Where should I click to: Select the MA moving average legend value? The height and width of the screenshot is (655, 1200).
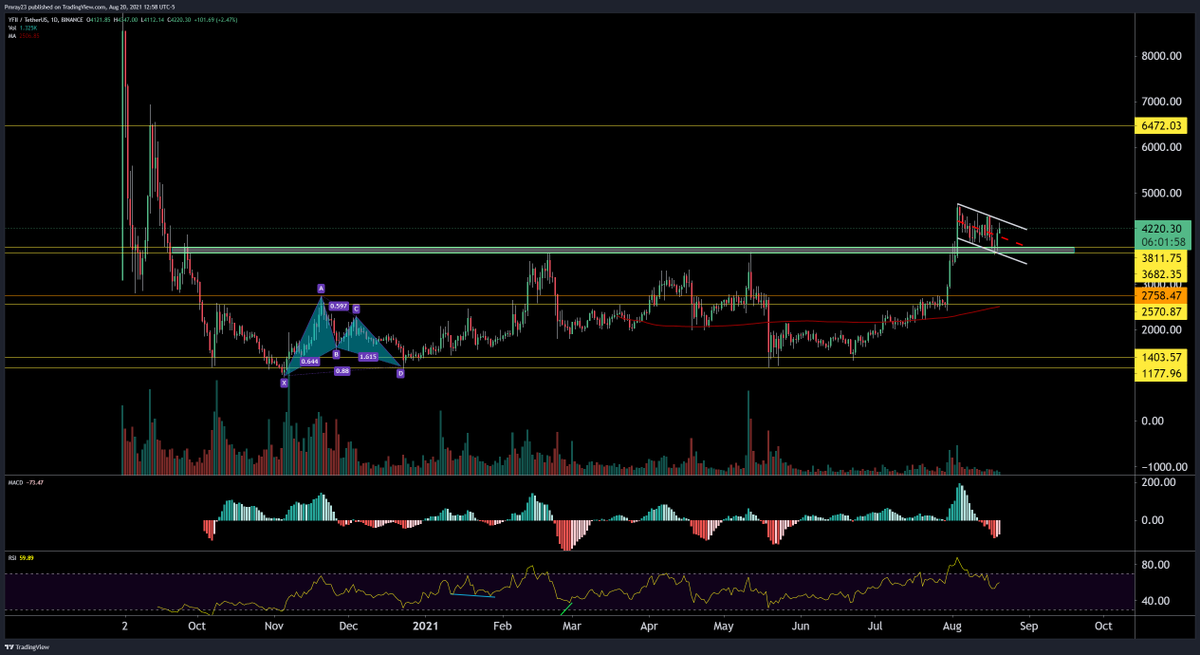click(22, 37)
